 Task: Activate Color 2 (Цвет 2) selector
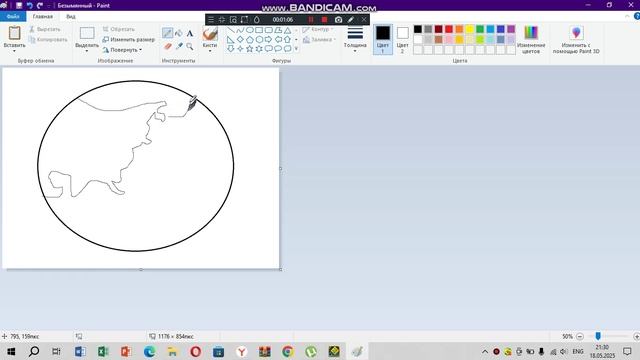click(x=402, y=40)
